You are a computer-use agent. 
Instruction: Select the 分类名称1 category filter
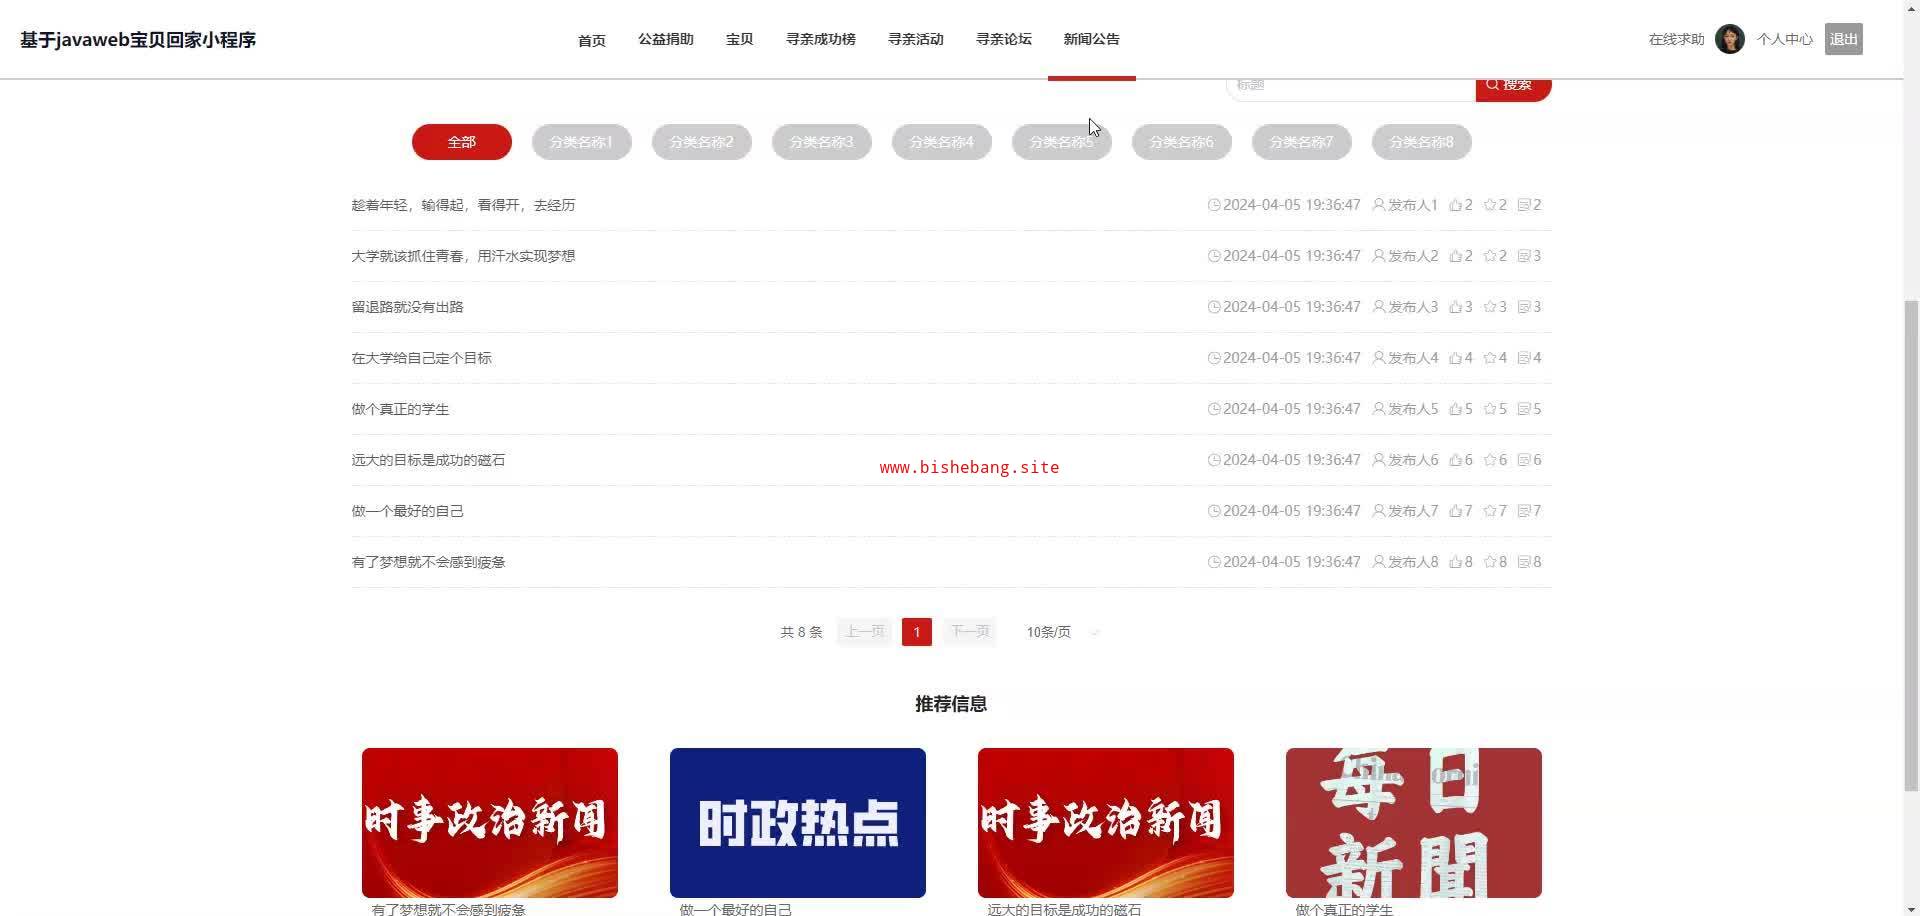582,142
